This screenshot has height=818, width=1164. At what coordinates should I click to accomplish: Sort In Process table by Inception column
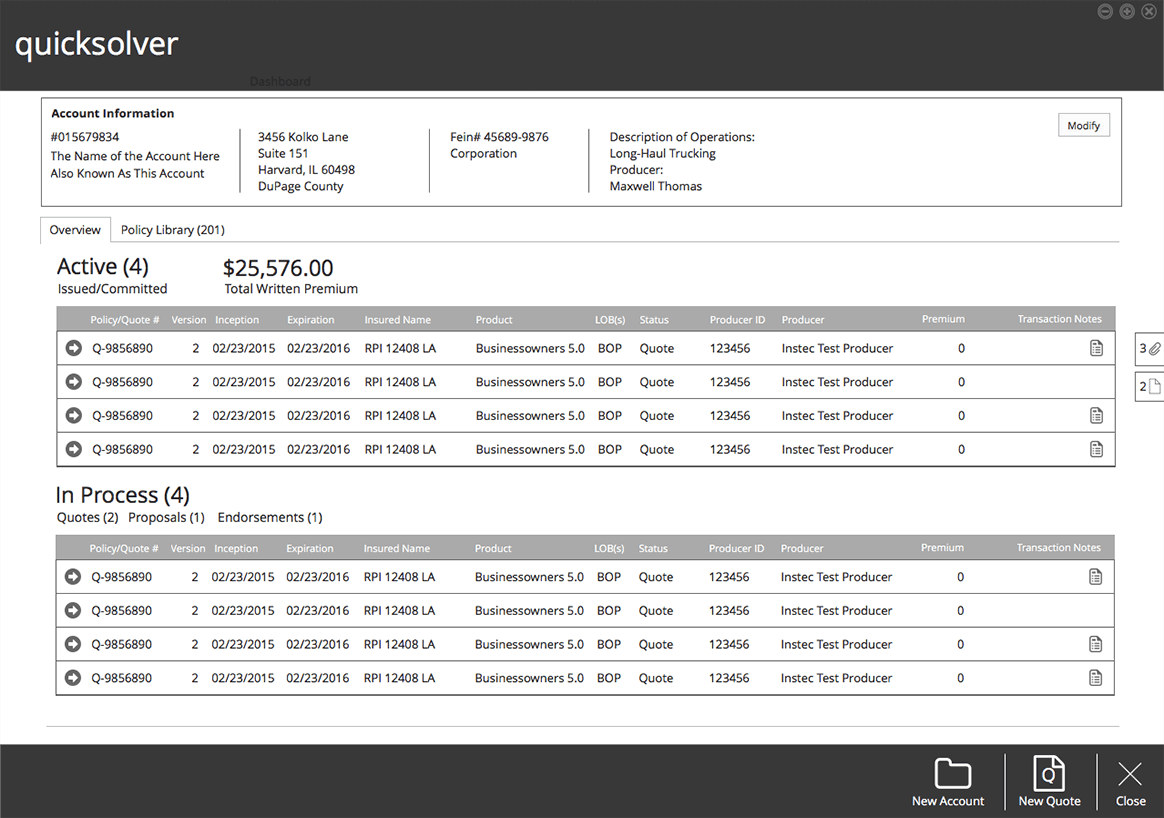click(236, 548)
